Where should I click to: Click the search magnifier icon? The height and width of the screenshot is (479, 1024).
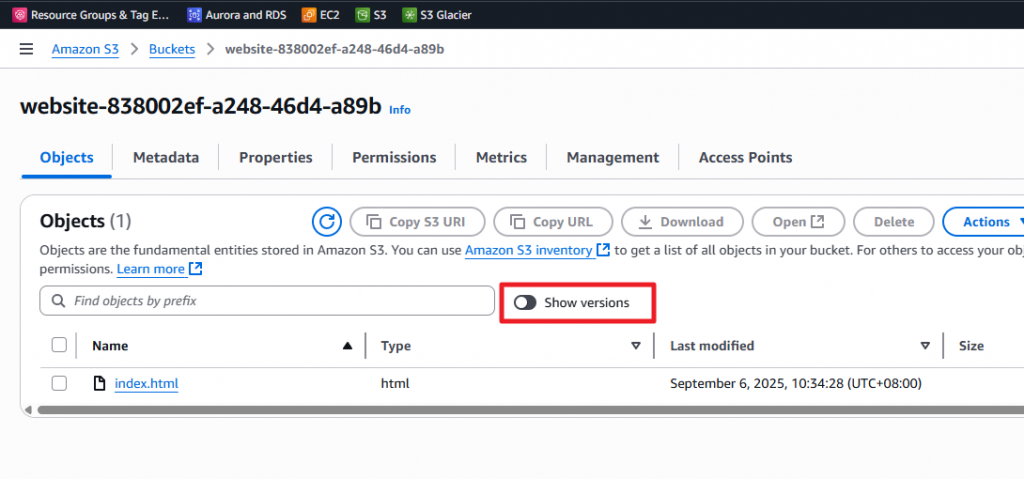click(x=58, y=301)
